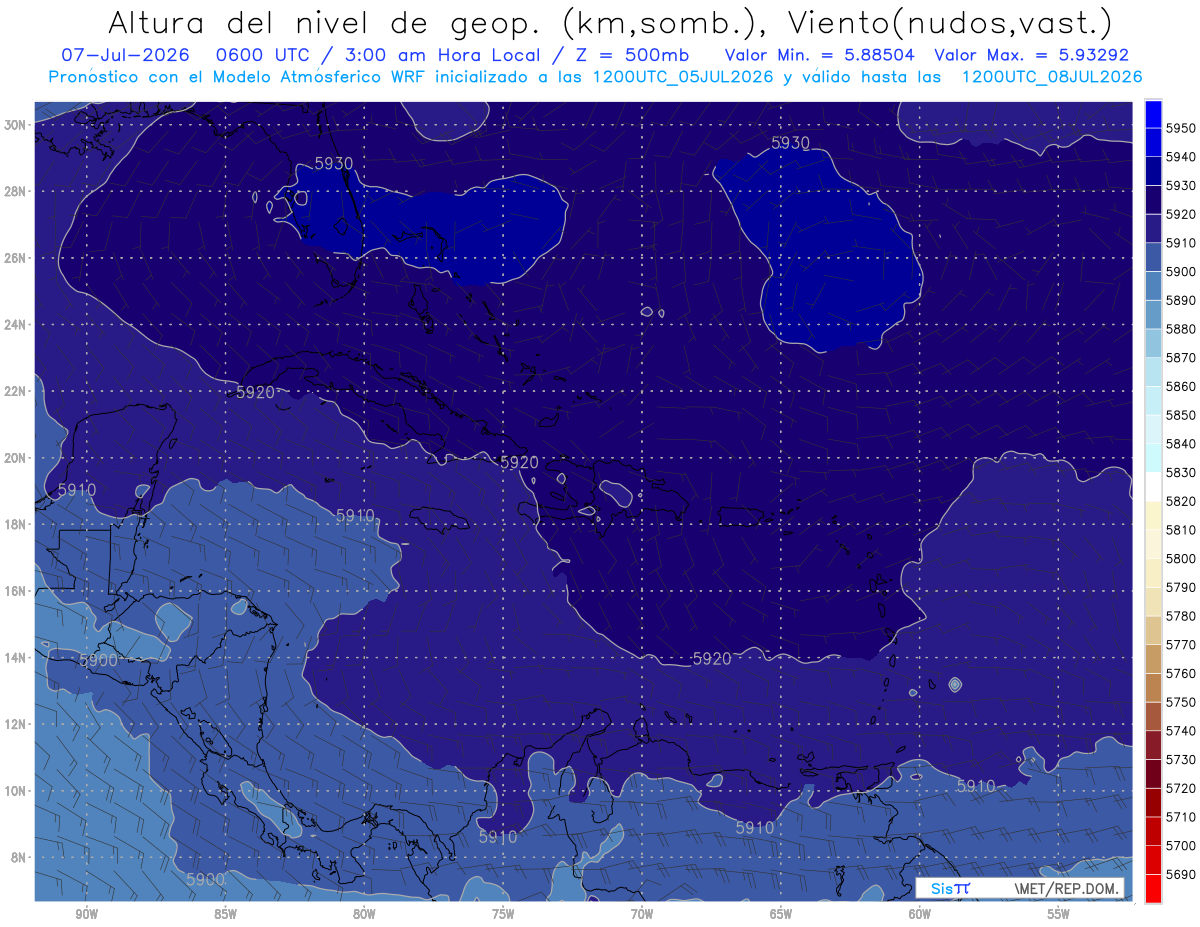Click the 65W longitude axis label
This screenshot has height=927, width=1200.
781,913
